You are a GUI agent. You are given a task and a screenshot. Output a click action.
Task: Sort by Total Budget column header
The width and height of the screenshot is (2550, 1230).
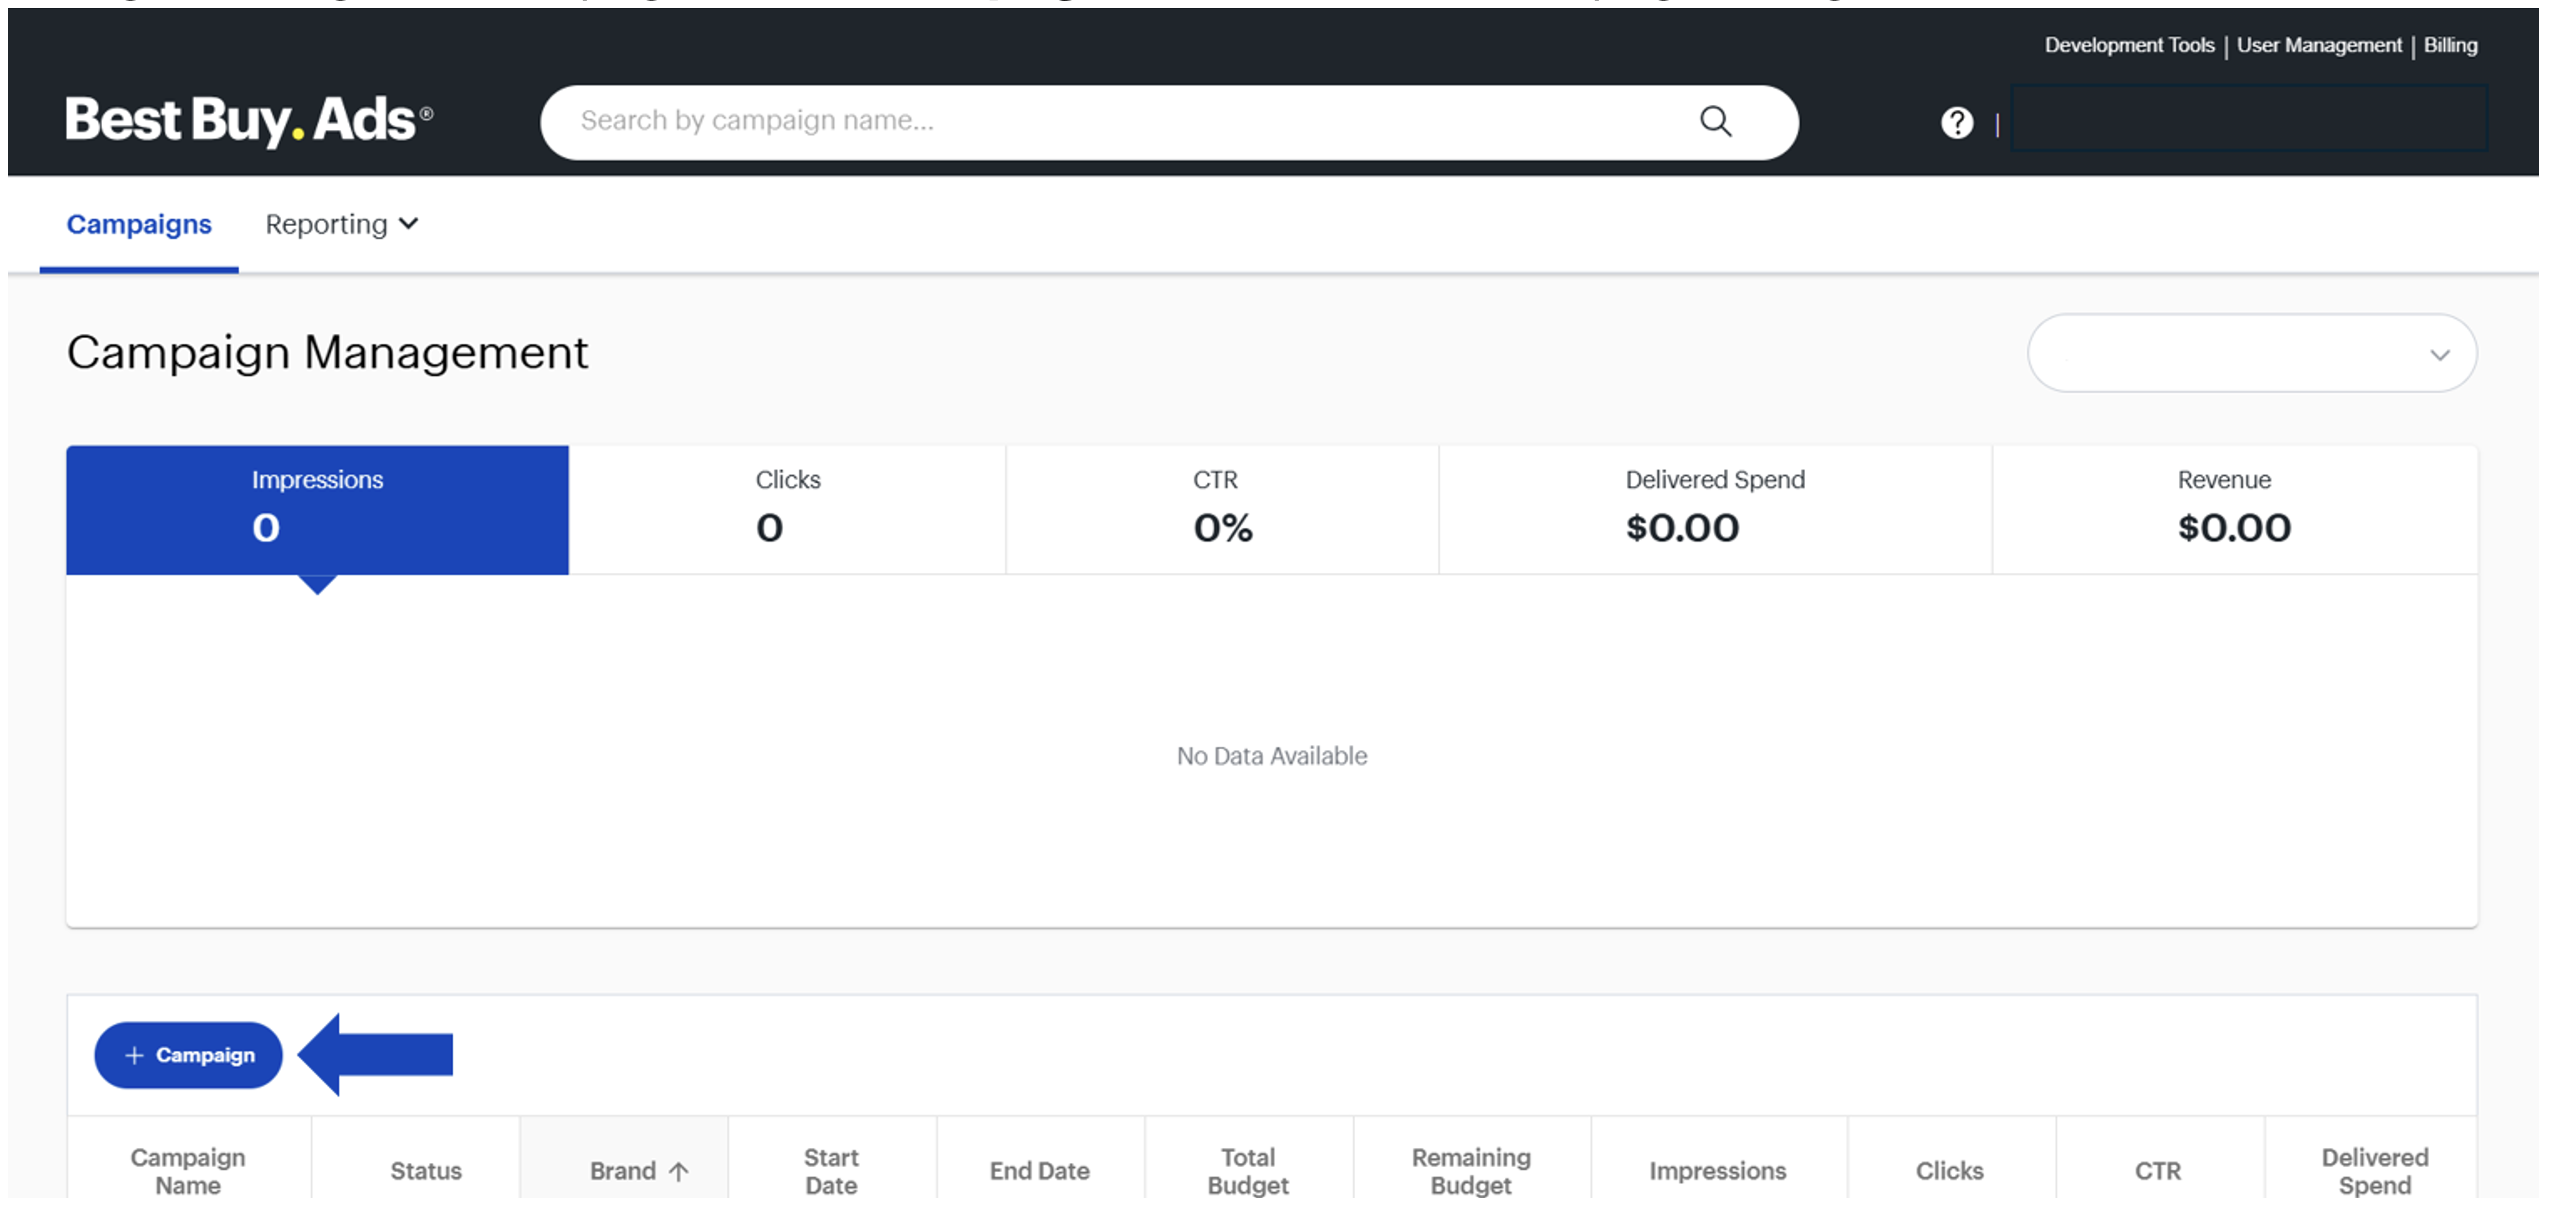(x=1247, y=1170)
